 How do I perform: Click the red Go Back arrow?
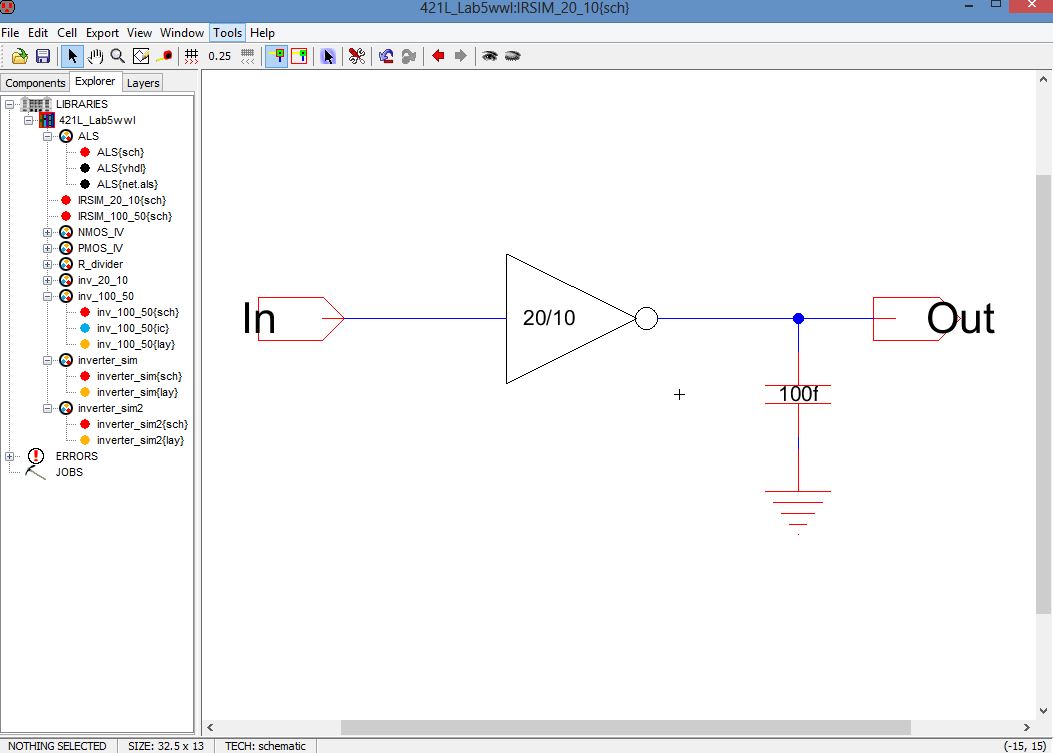click(x=438, y=56)
